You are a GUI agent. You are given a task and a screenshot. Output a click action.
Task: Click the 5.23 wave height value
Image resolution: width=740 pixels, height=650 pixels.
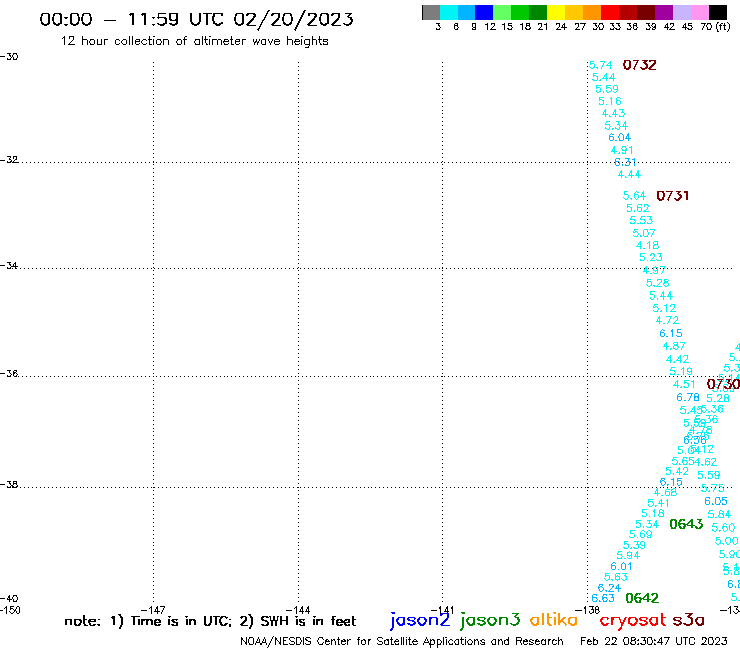(651, 257)
